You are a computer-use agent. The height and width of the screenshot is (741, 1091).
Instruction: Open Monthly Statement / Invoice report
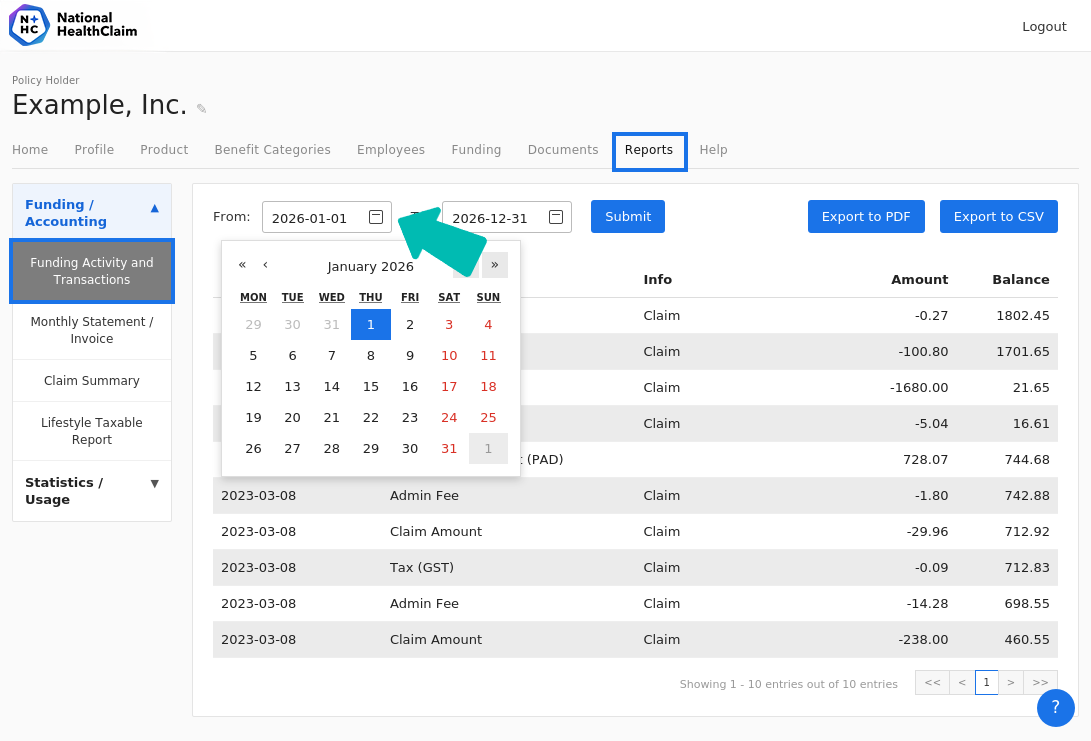(x=92, y=330)
